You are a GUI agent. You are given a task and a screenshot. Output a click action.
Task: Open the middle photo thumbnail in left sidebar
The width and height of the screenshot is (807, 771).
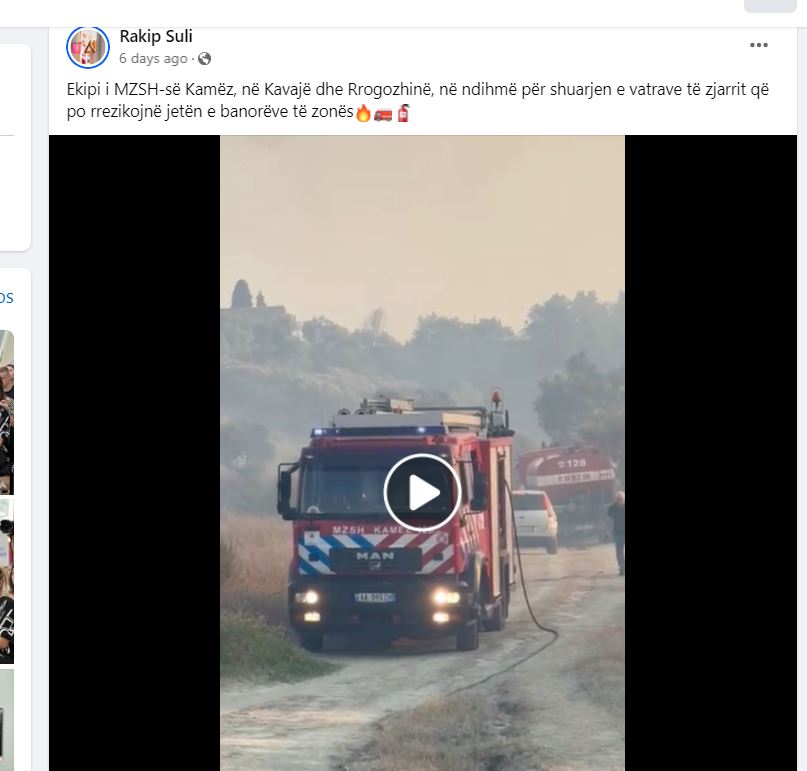pyautogui.click(x=7, y=580)
